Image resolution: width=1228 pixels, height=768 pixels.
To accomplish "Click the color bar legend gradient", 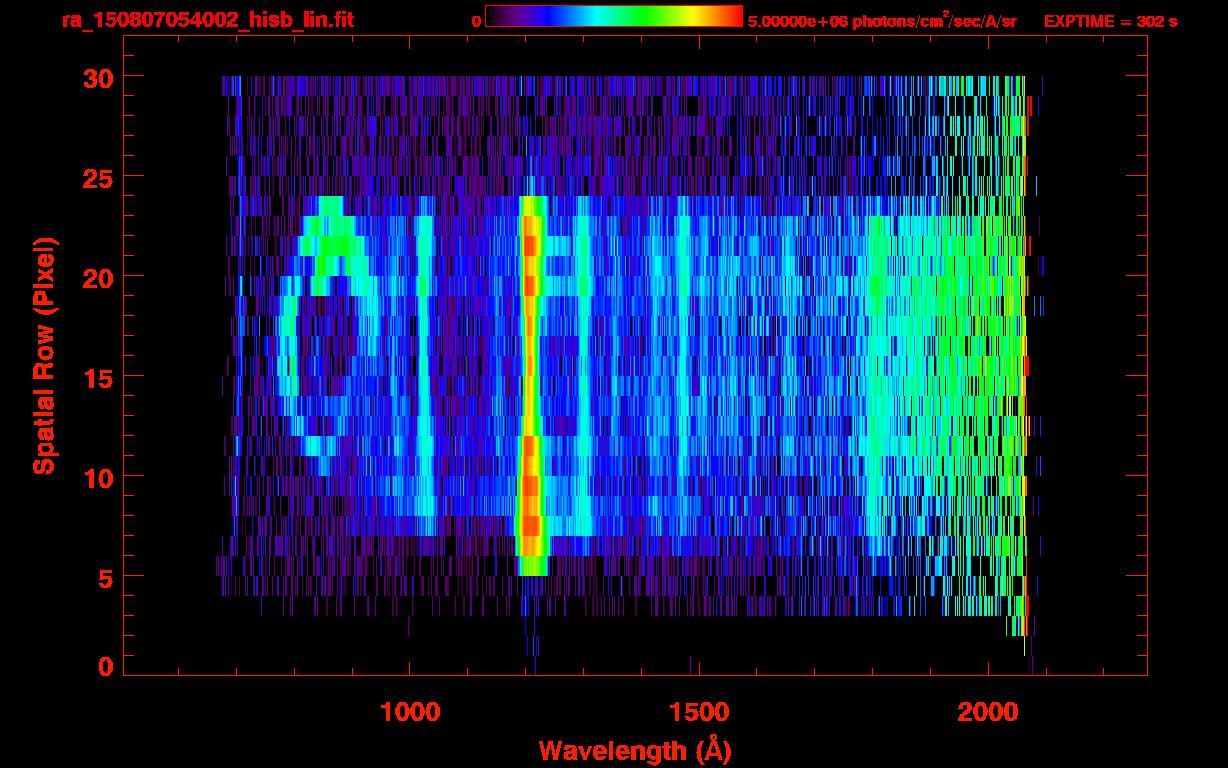I will pos(614,17).
